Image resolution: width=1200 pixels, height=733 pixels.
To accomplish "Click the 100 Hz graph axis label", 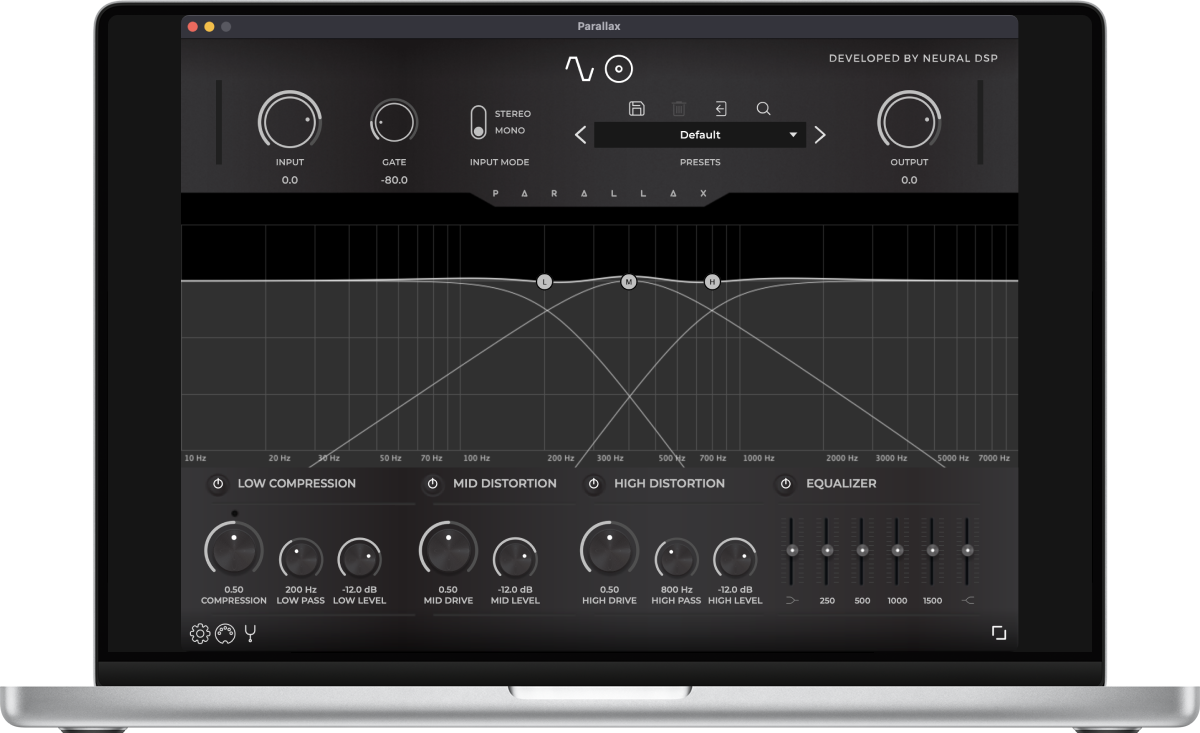I will (x=477, y=458).
